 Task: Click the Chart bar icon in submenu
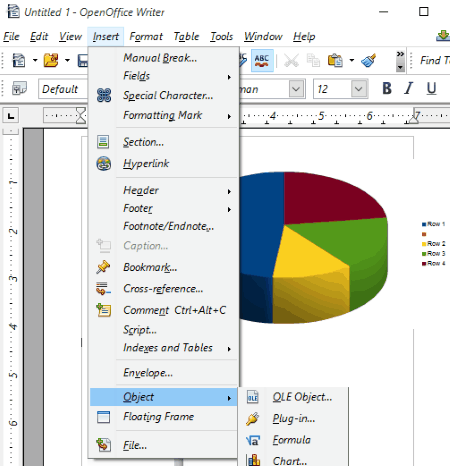(x=253, y=460)
